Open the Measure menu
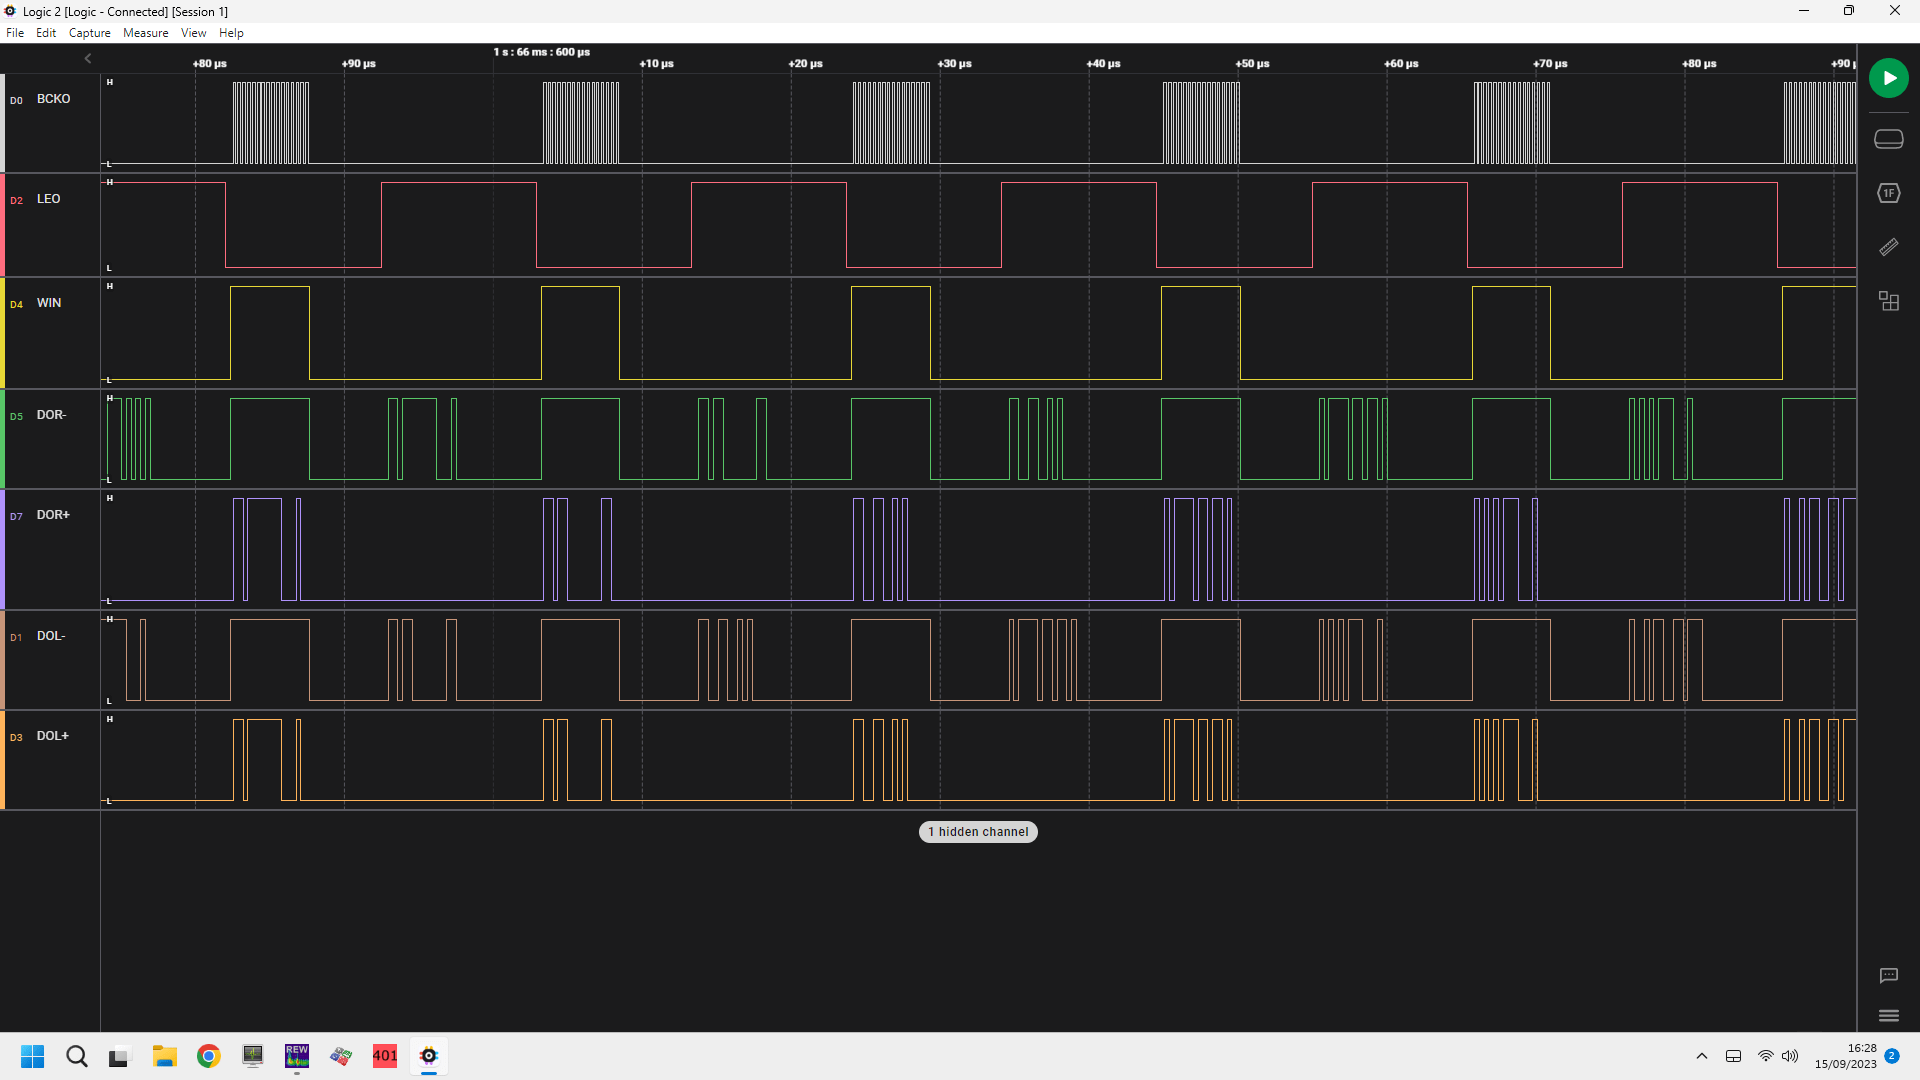Image resolution: width=1920 pixels, height=1080 pixels. coord(146,33)
